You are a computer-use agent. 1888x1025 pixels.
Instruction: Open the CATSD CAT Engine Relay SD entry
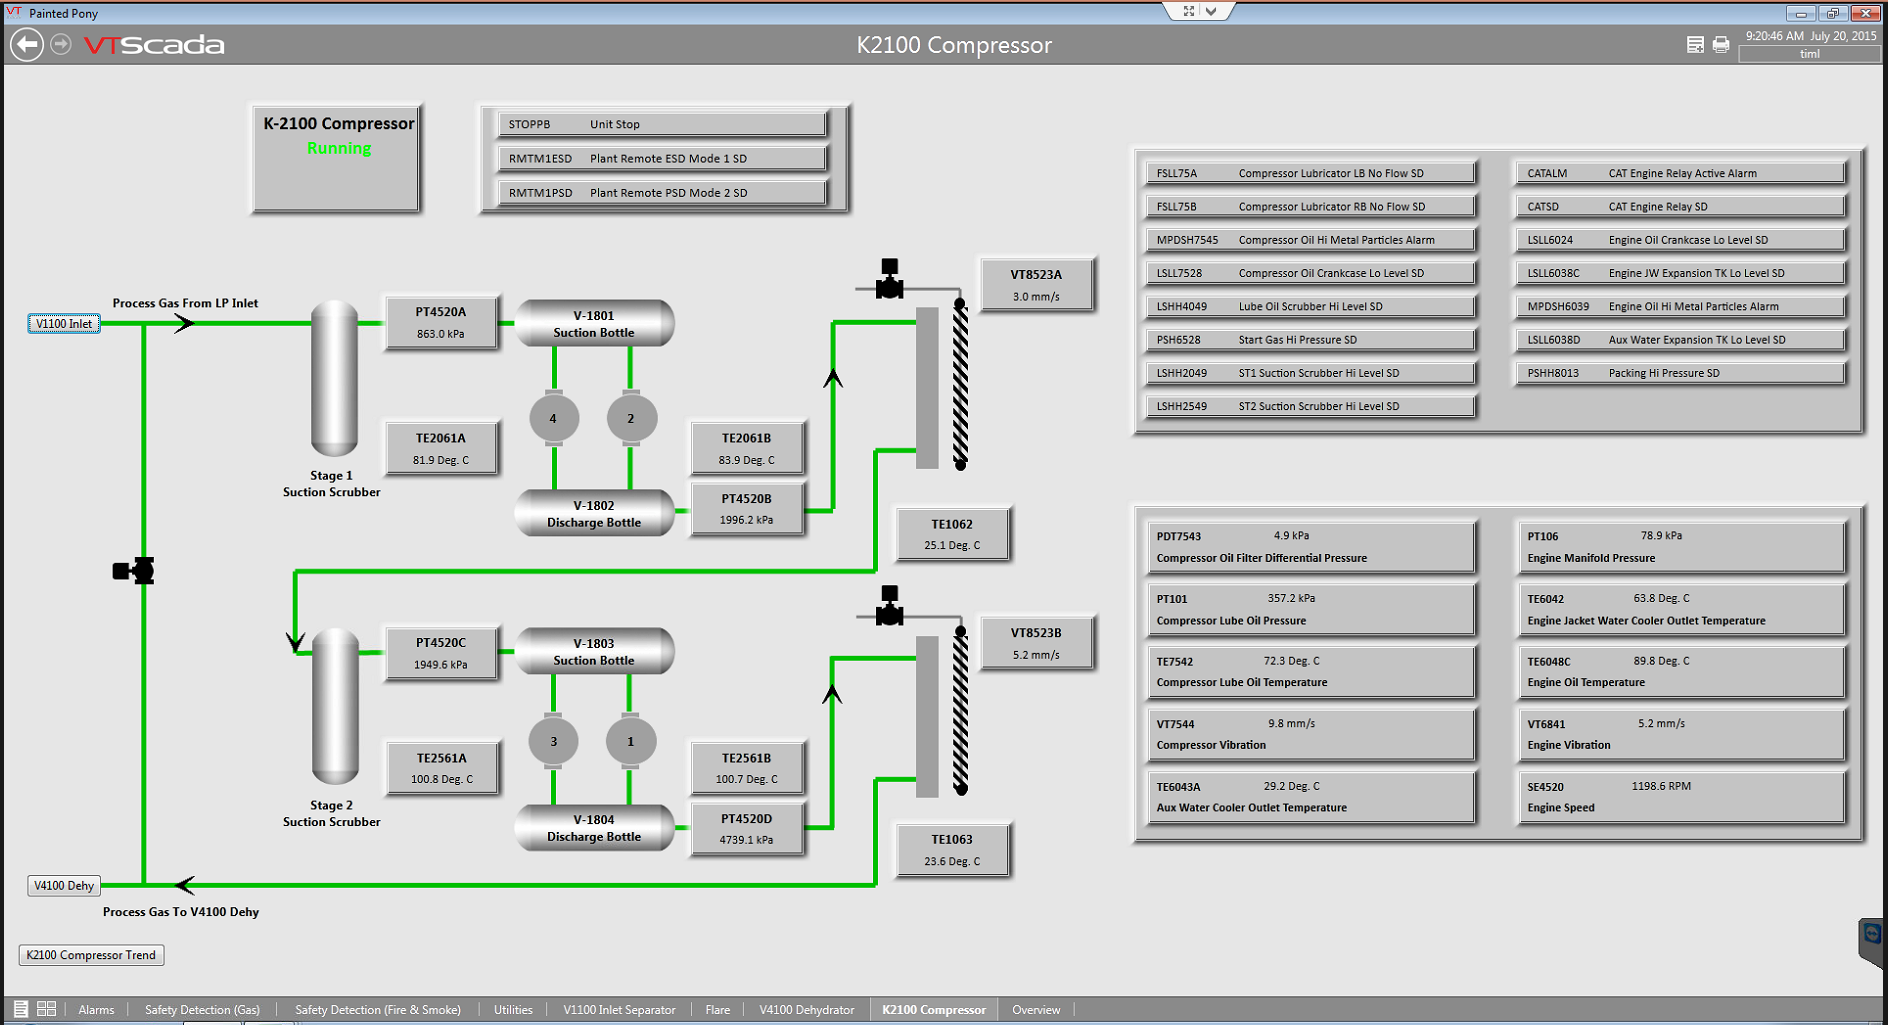click(x=1678, y=206)
